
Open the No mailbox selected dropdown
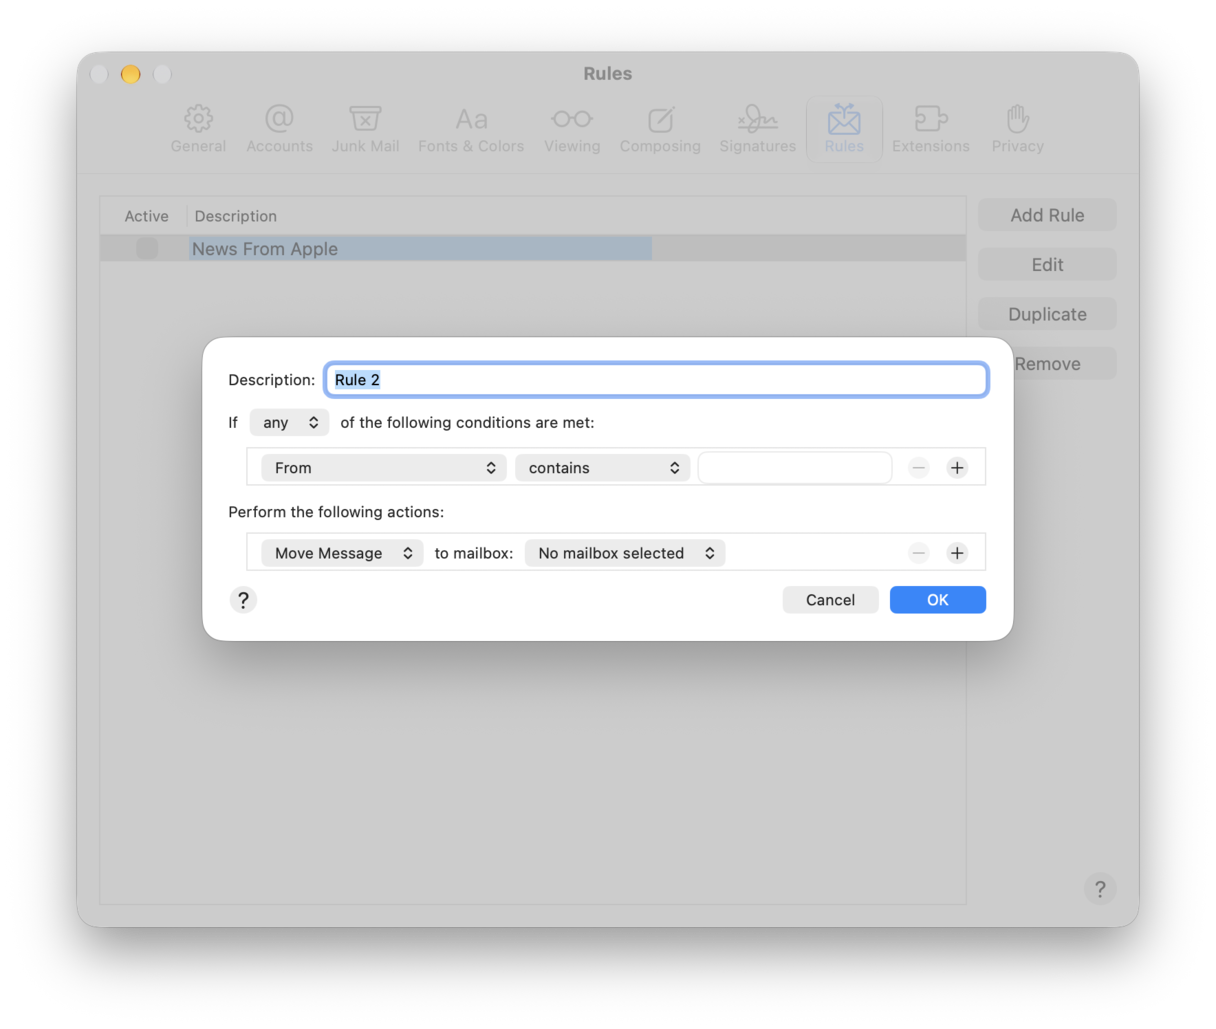click(625, 553)
